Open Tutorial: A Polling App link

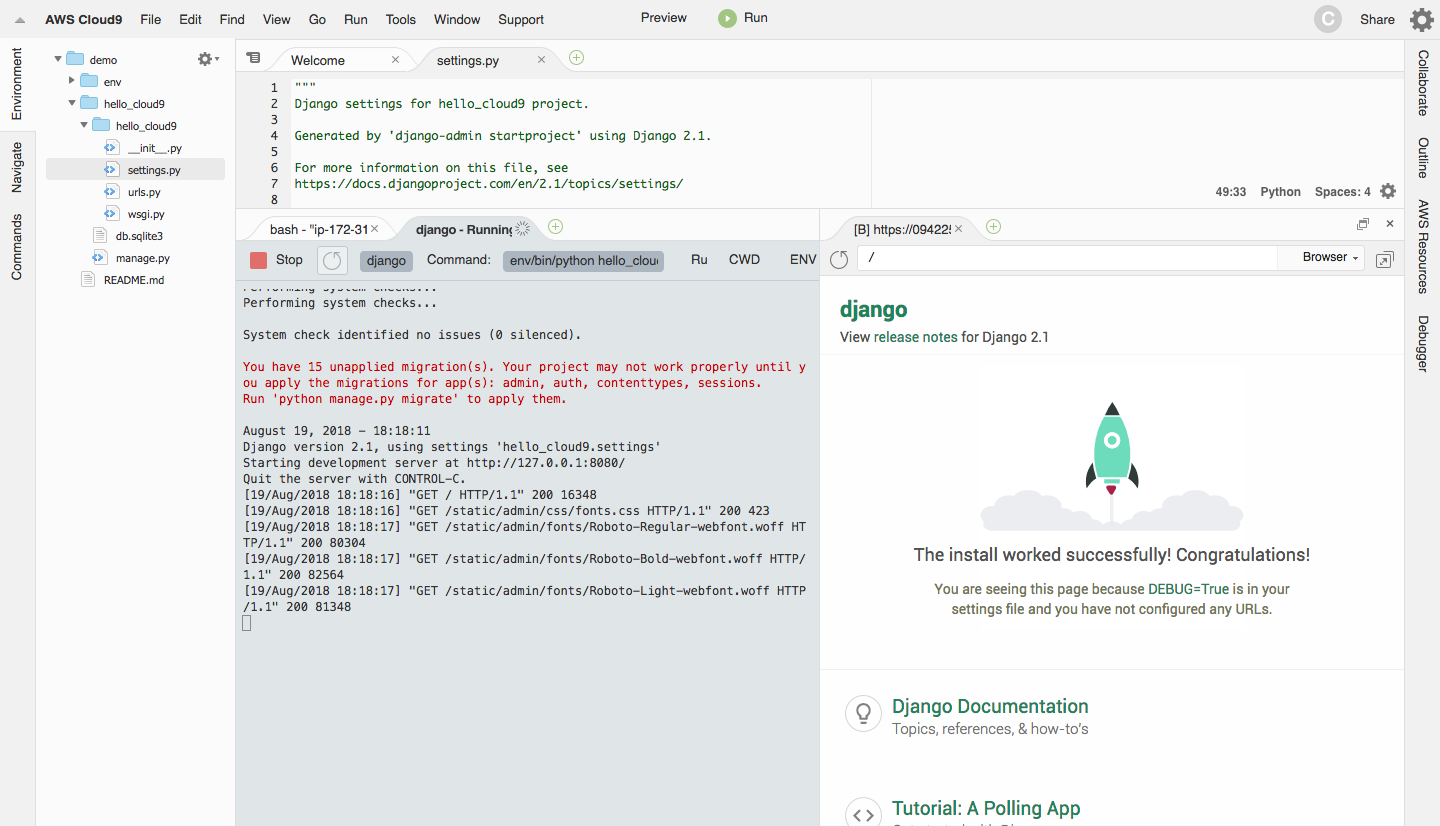[x=986, y=808]
